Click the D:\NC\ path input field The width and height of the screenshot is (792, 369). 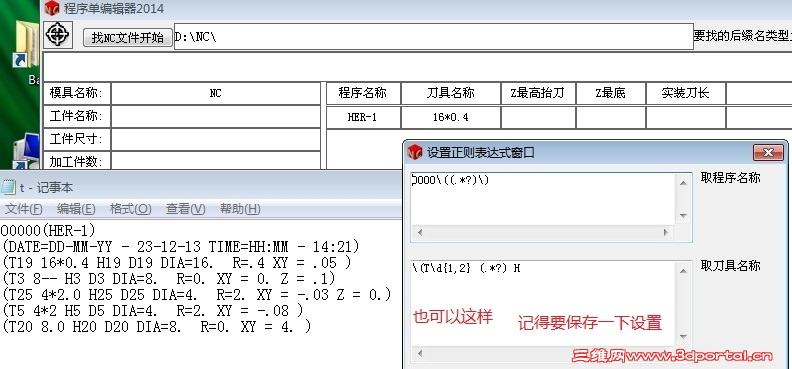point(433,36)
